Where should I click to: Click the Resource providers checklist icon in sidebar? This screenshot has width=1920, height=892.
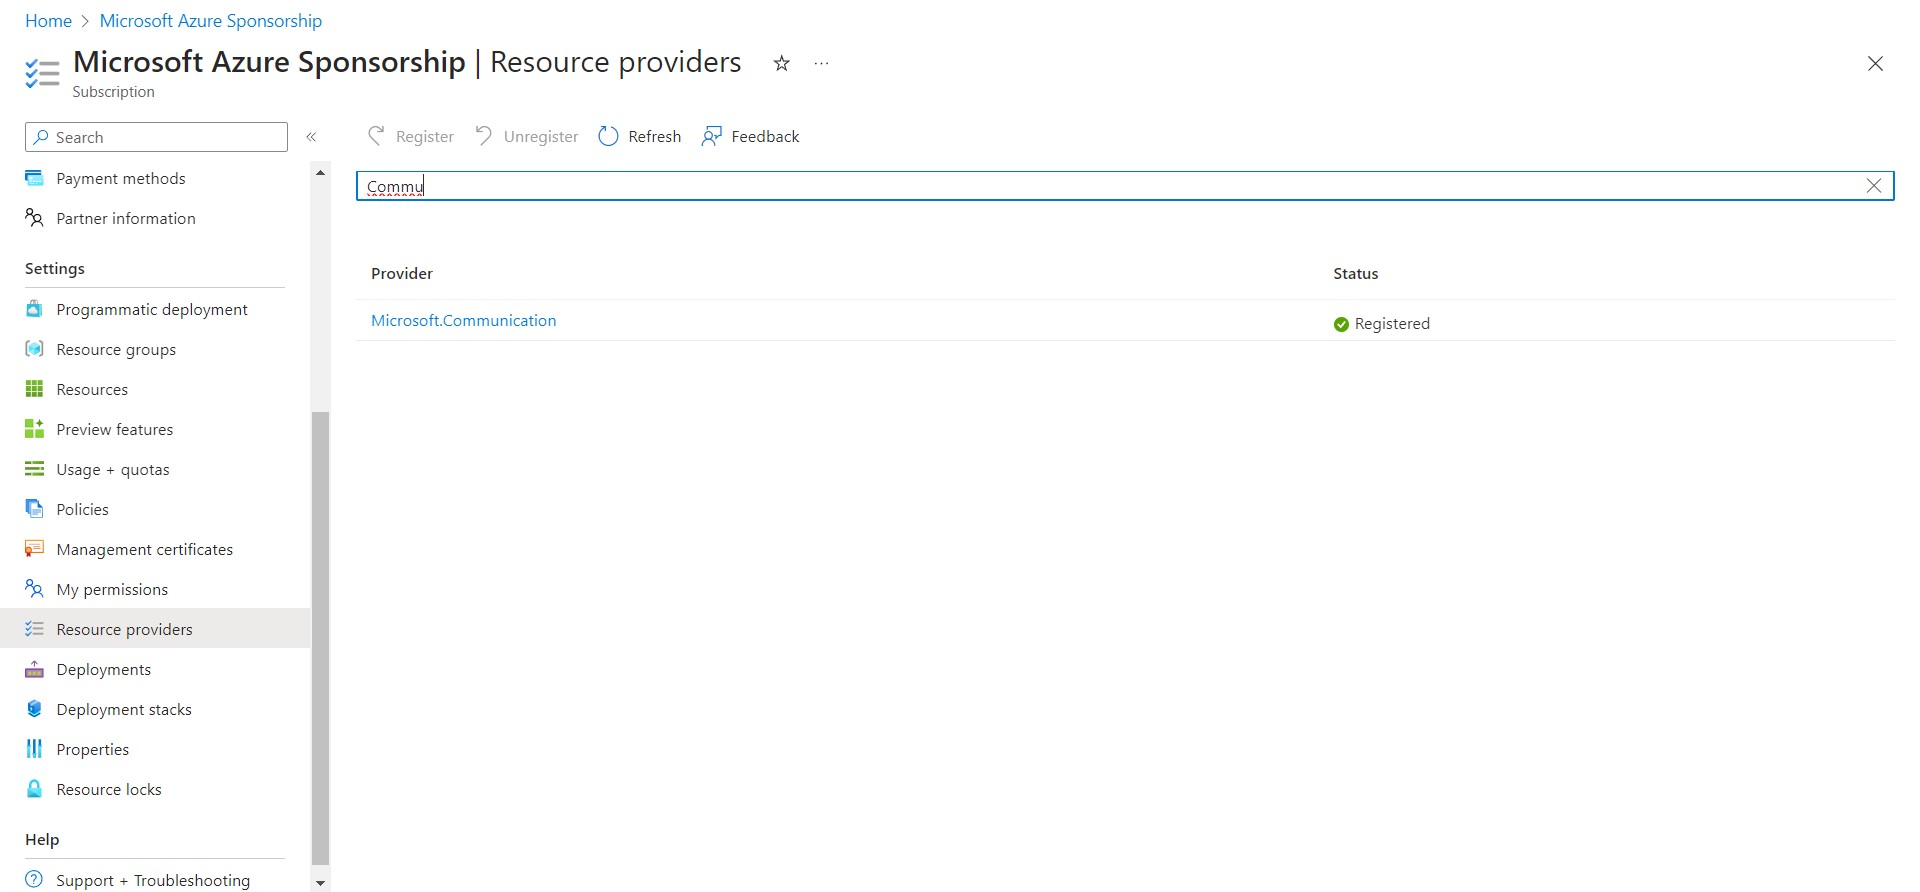click(x=34, y=629)
